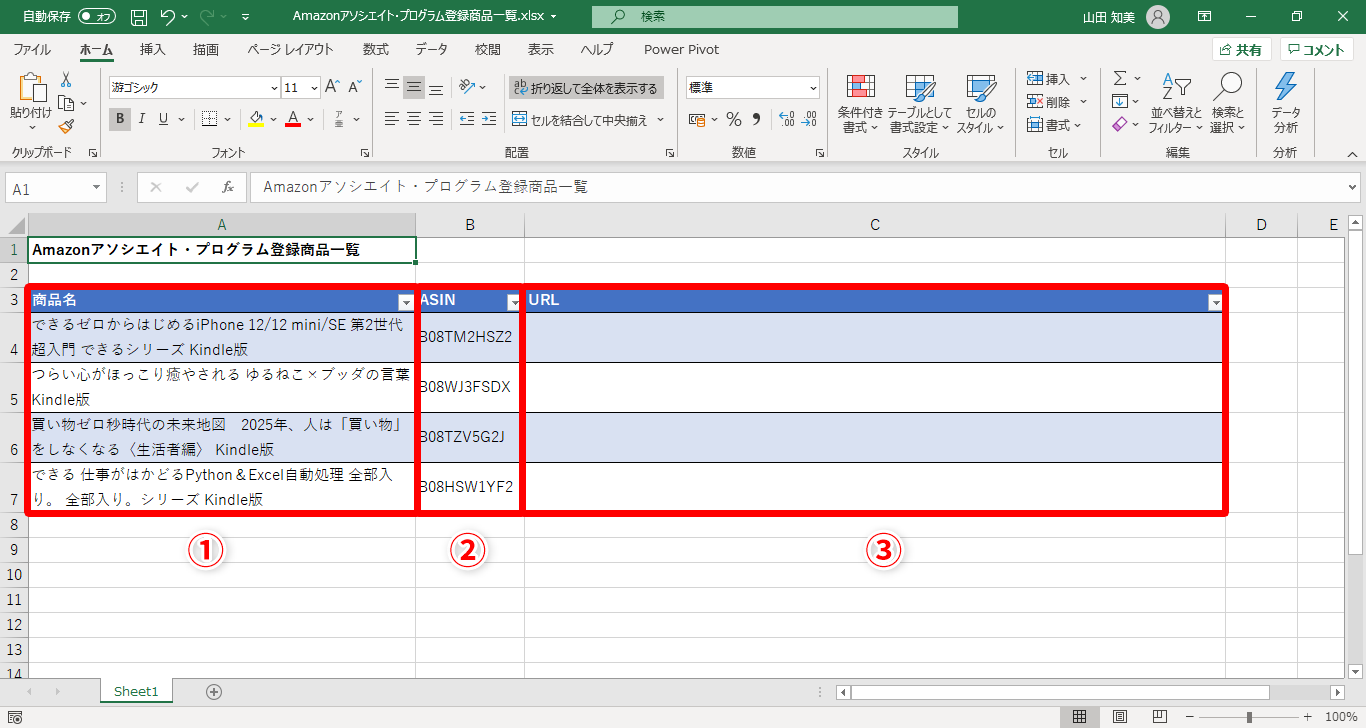Switch to Normal view in status bar
The height and width of the screenshot is (728, 1366).
[1080, 717]
